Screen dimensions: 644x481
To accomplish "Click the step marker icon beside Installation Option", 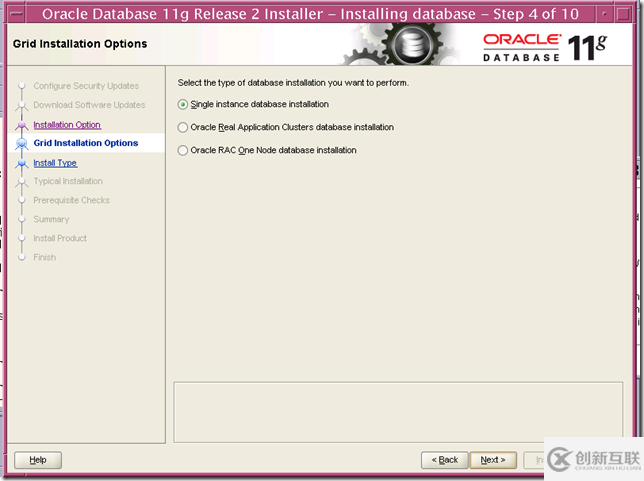I will click(x=22, y=125).
